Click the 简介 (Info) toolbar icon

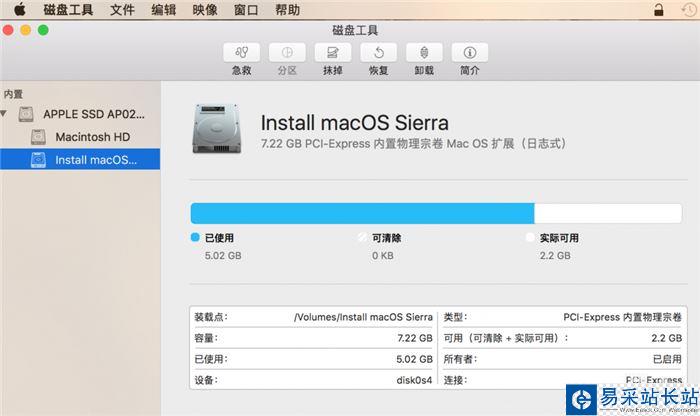[x=470, y=53]
